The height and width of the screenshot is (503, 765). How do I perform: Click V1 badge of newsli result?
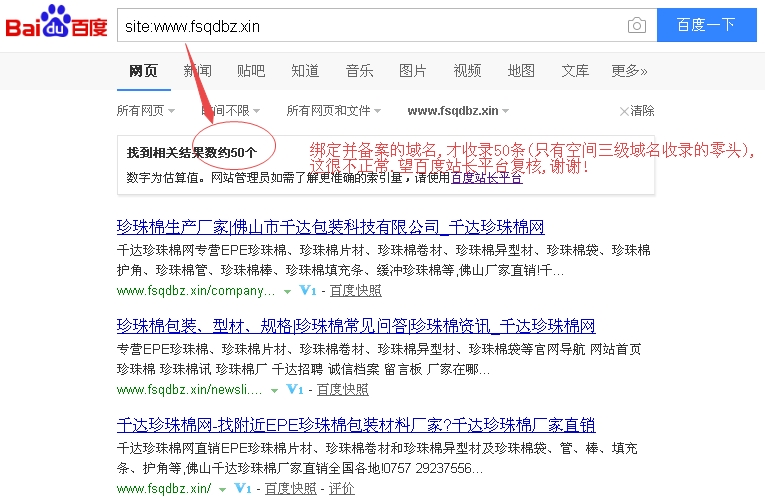[295, 390]
